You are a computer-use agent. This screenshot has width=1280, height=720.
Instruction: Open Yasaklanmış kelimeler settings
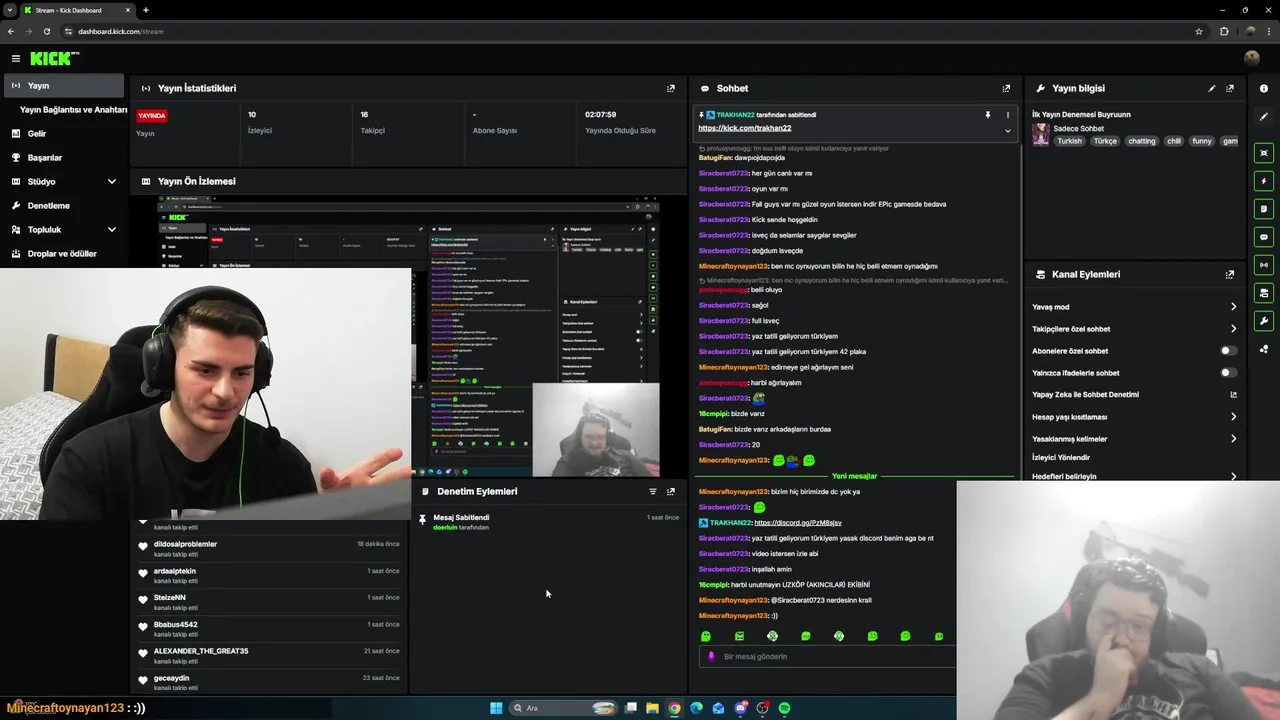pyautogui.click(x=1135, y=439)
